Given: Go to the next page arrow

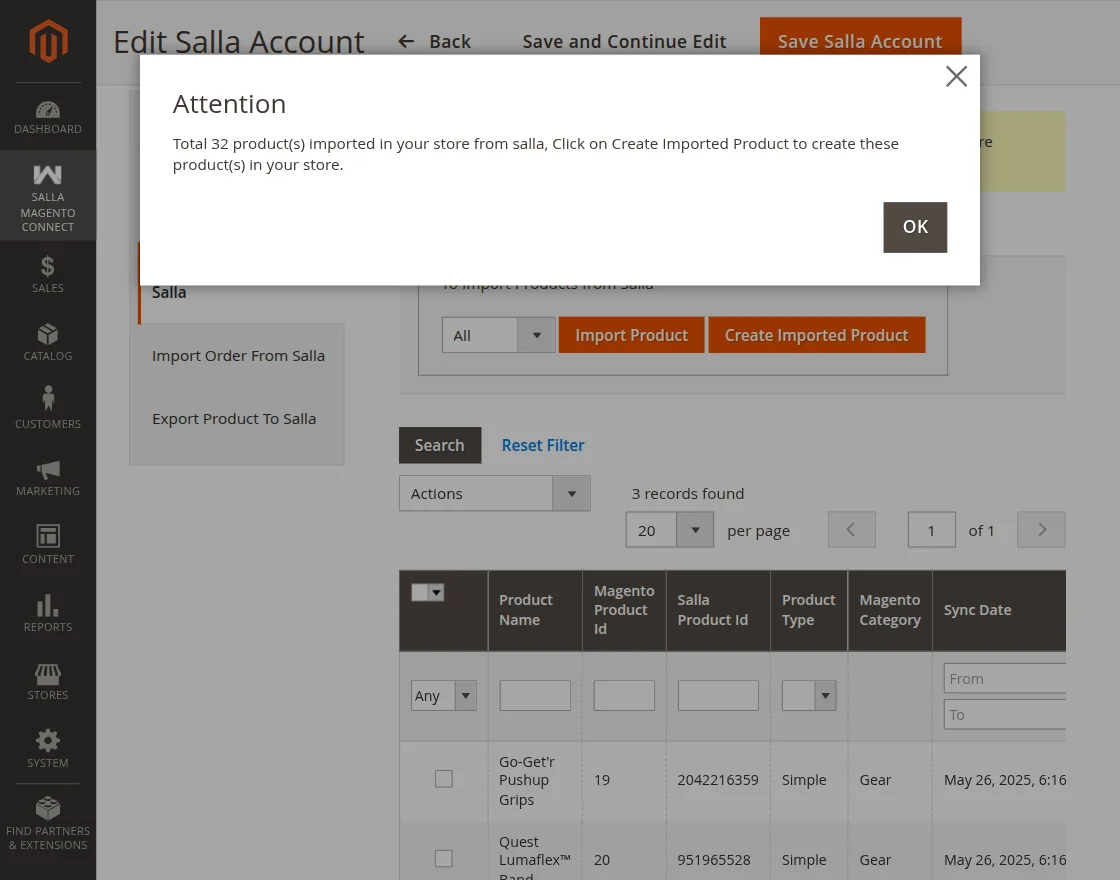Looking at the screenshot, I should tap(1041, 530).
